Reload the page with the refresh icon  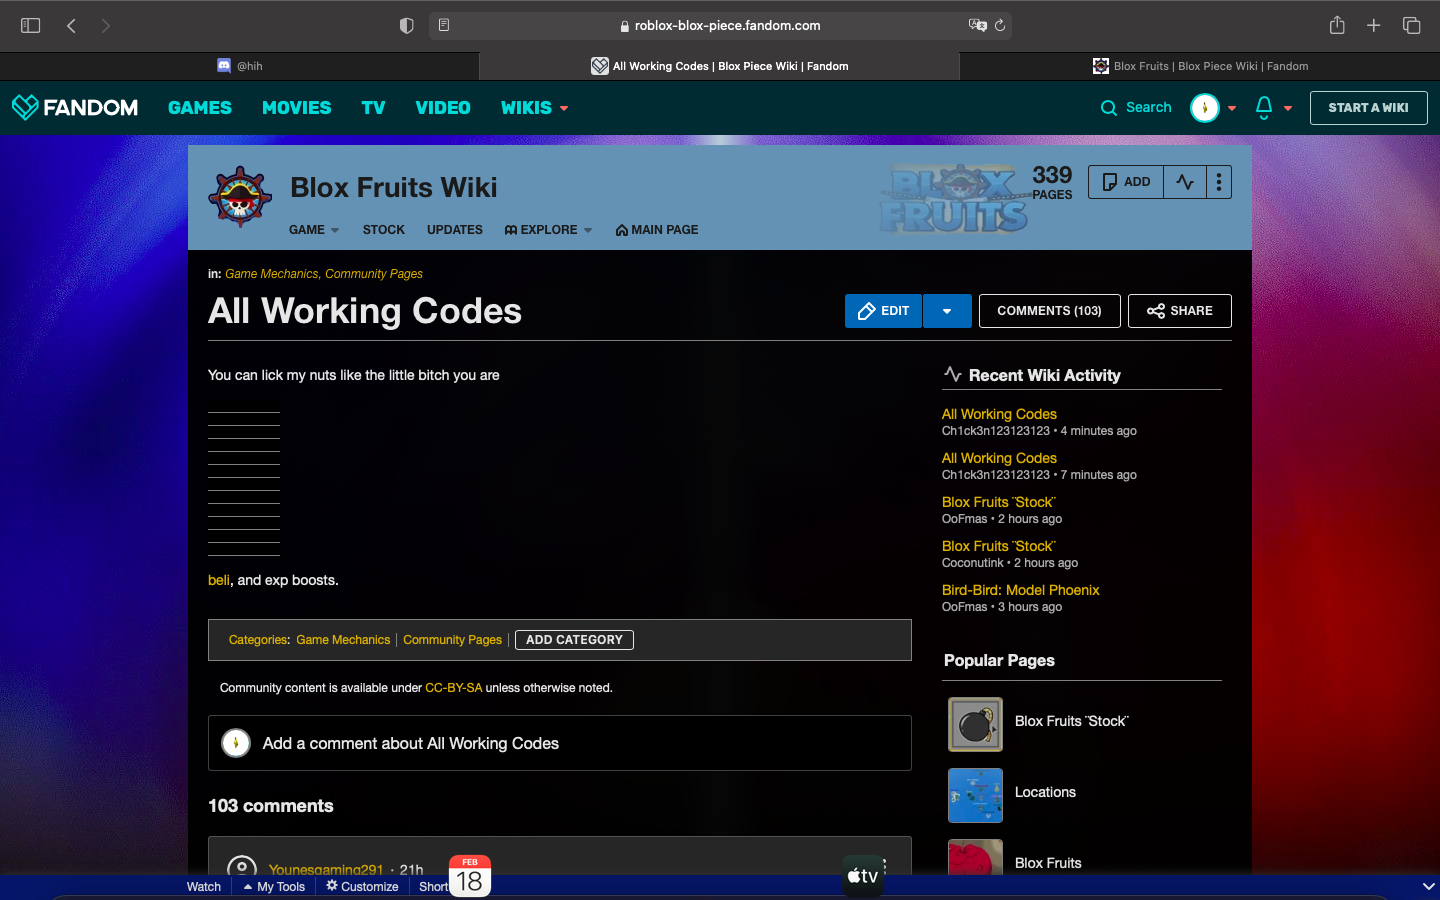click(x=1000, y=25)
